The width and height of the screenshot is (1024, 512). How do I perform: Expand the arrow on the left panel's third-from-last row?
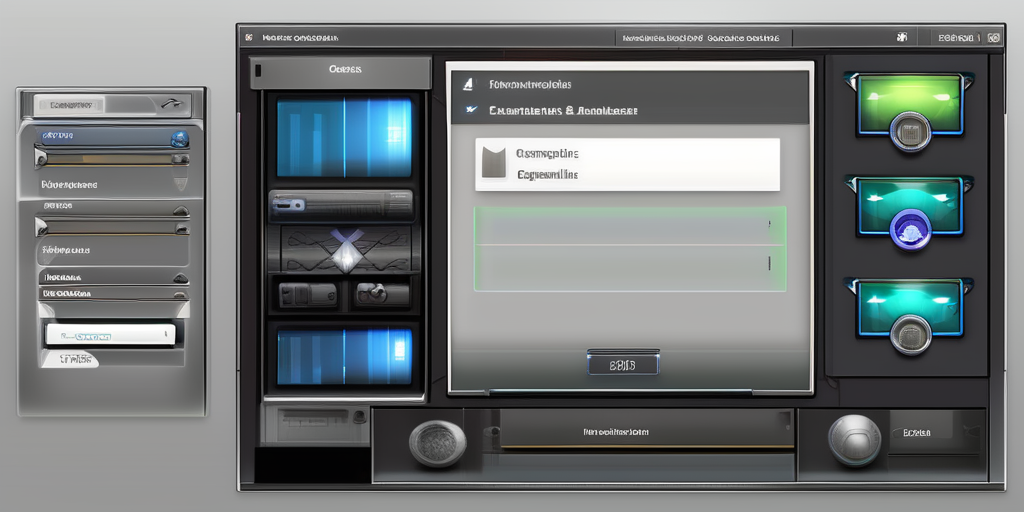(x=181, y=279)
